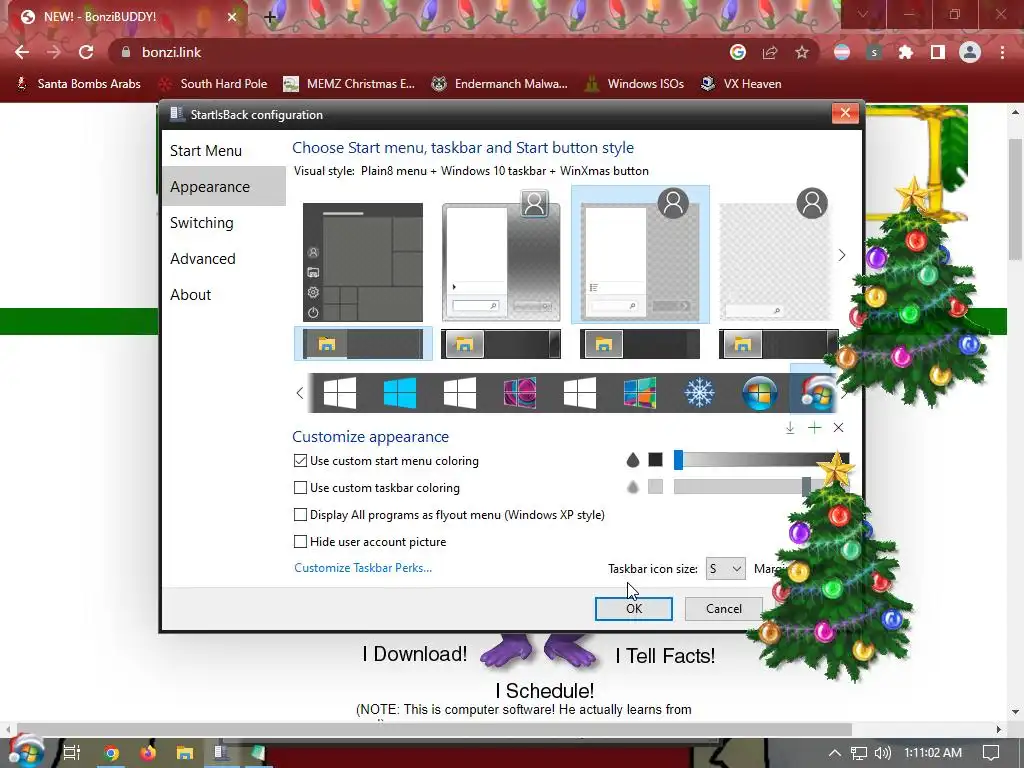Screen dimensions: 1024x768
Task: Click the Google icon in address bar
Action: pos(738,52)
